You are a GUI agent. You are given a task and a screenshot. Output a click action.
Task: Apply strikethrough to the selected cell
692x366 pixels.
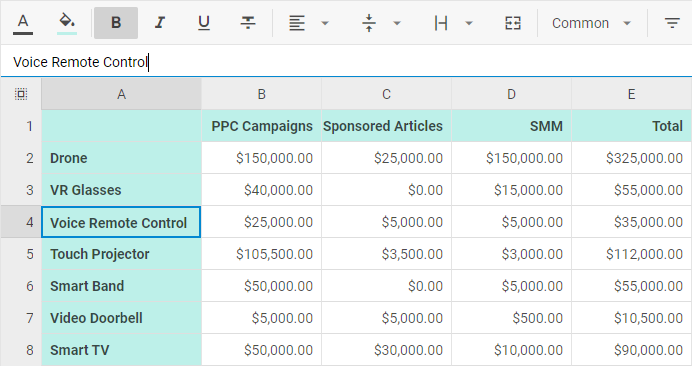pyautogui.click(x=248, y=23)
